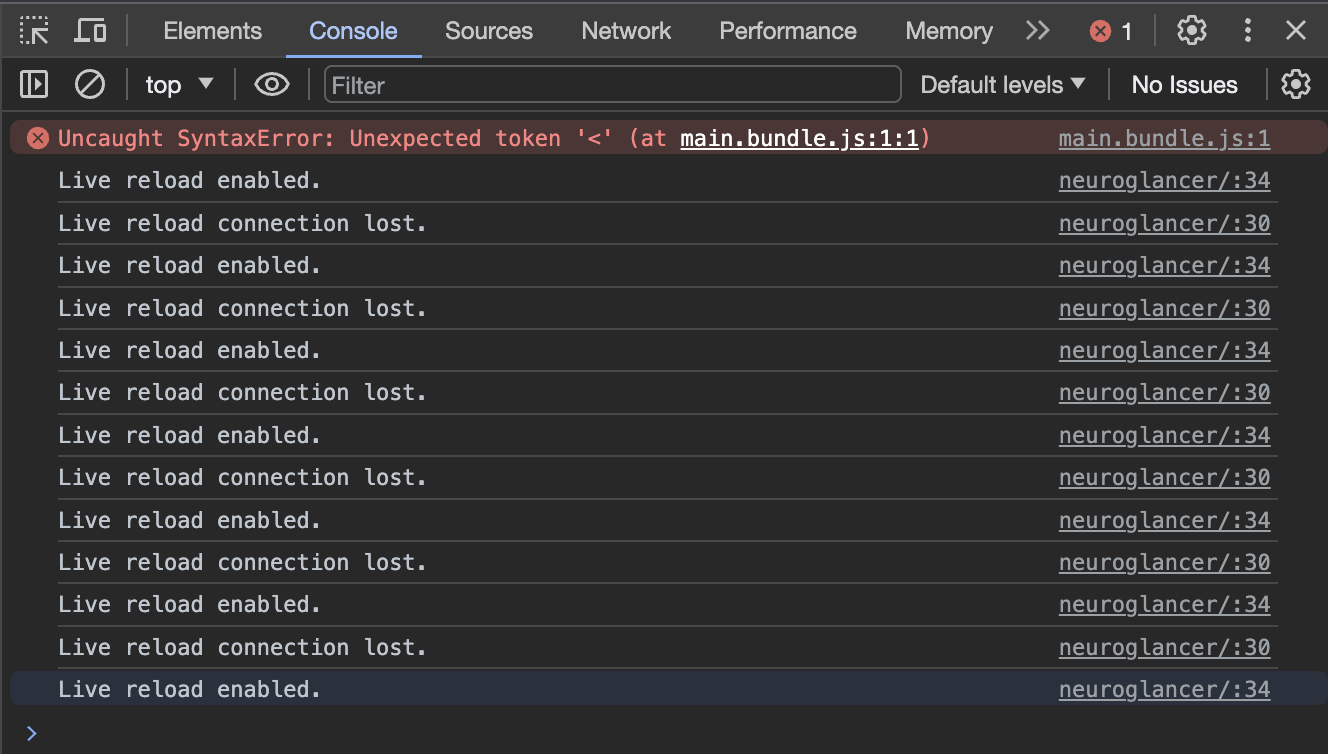
Task: Open the Default levels filter
Action: (x=1003, y=84)
